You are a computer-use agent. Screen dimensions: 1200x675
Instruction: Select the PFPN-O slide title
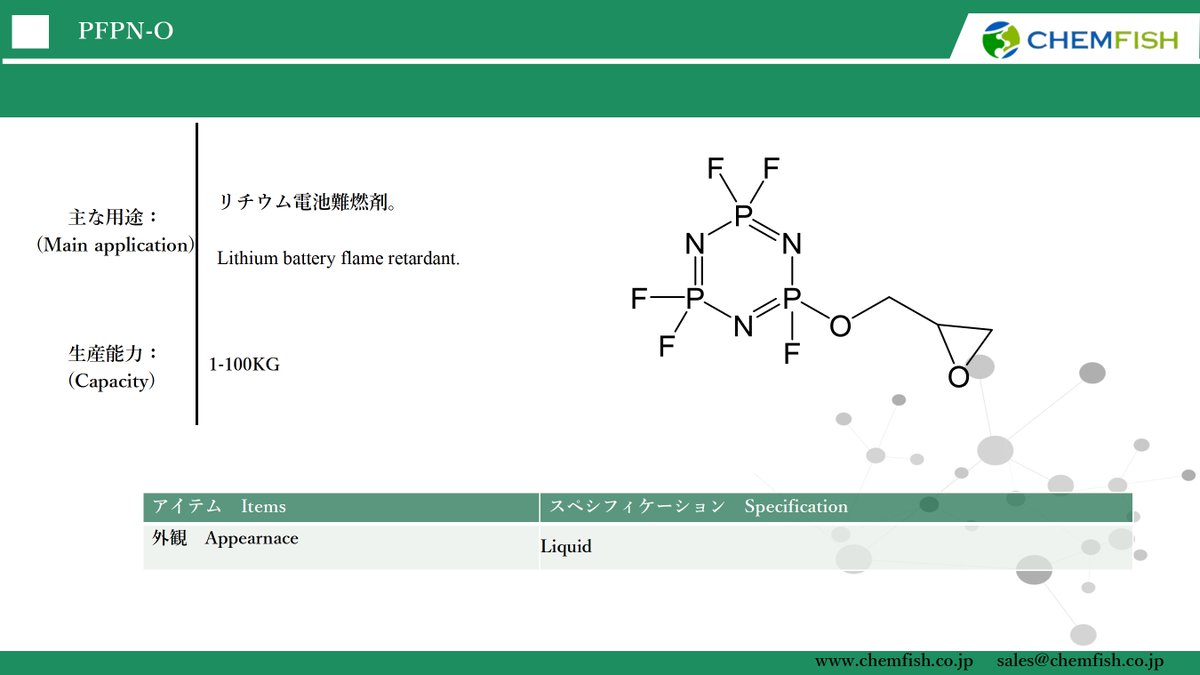click(126, 32)
